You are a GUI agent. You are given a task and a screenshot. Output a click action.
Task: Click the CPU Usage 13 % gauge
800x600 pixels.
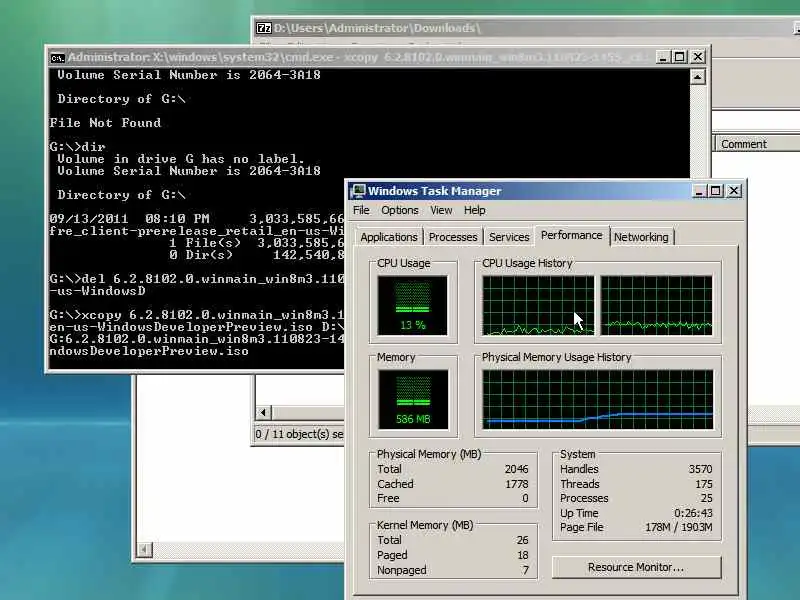412,306
